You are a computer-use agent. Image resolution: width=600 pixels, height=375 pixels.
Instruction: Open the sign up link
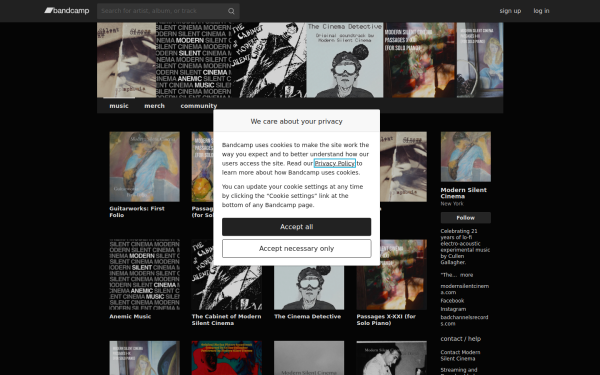pyautogui.click(x=510, y=11)
